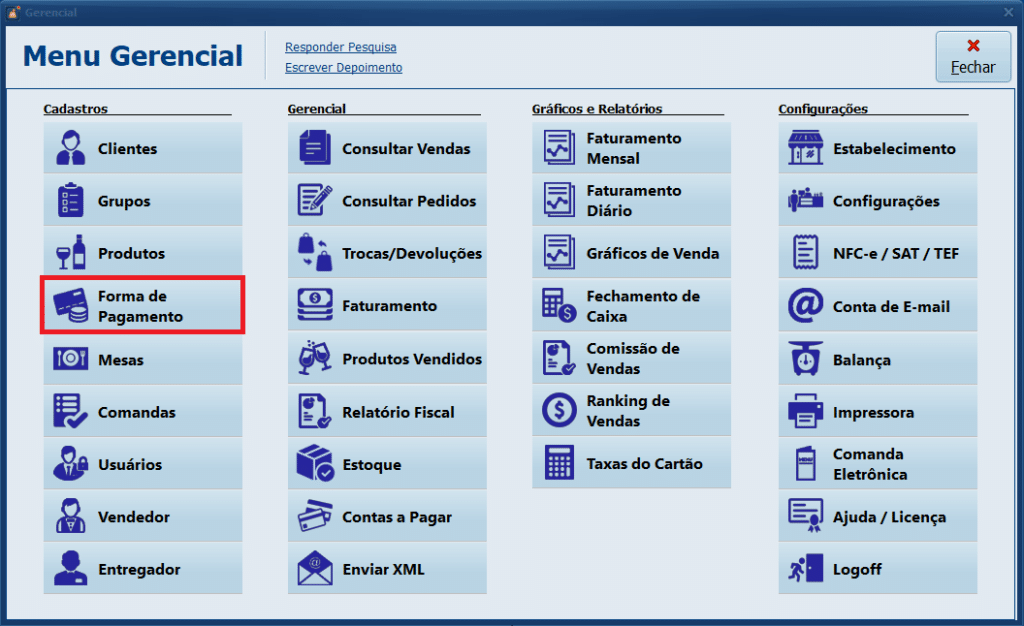The height and width of the screenshot is (626, 1024).
Task: Click the Balança scale icon
Action: [x=805, y=359]
